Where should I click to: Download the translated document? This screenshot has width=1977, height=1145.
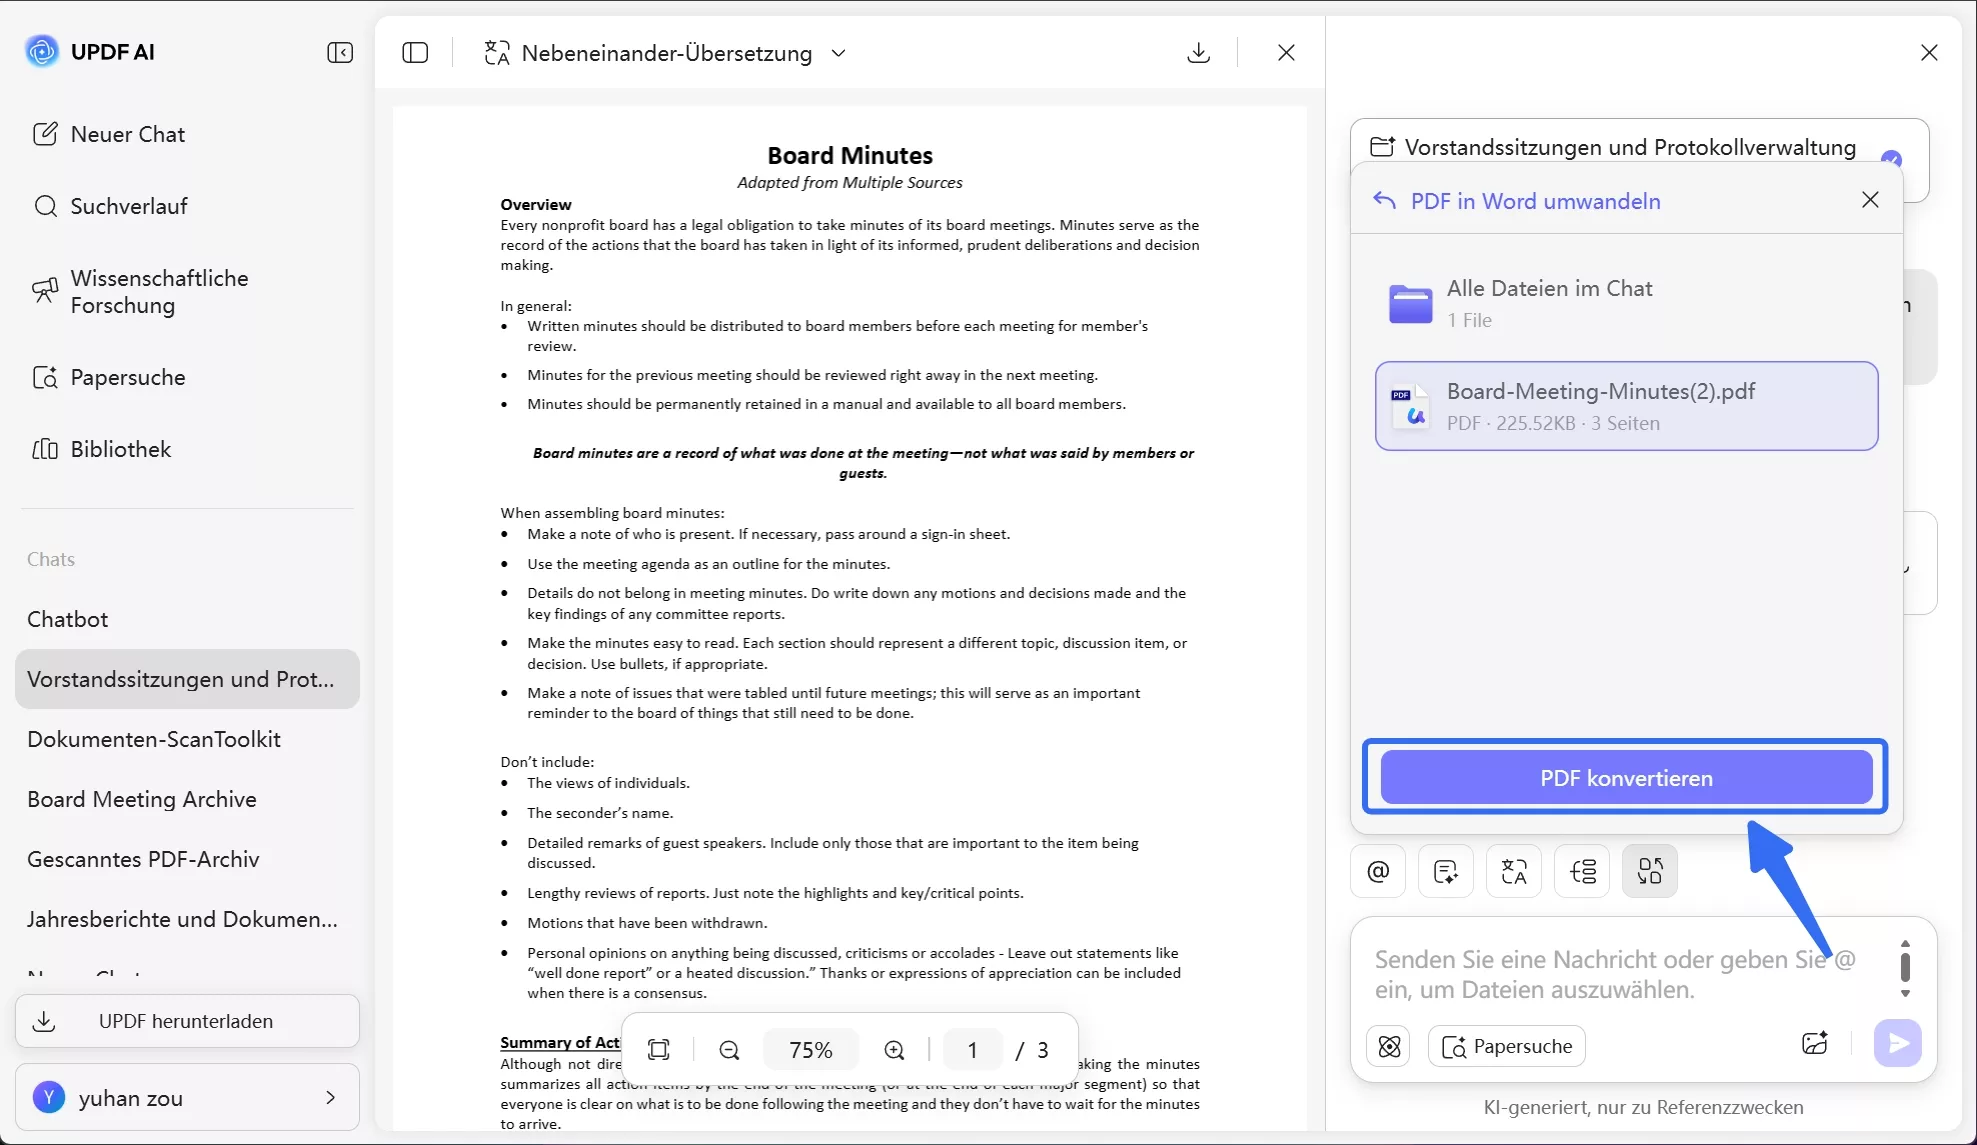coord(1198,53)
